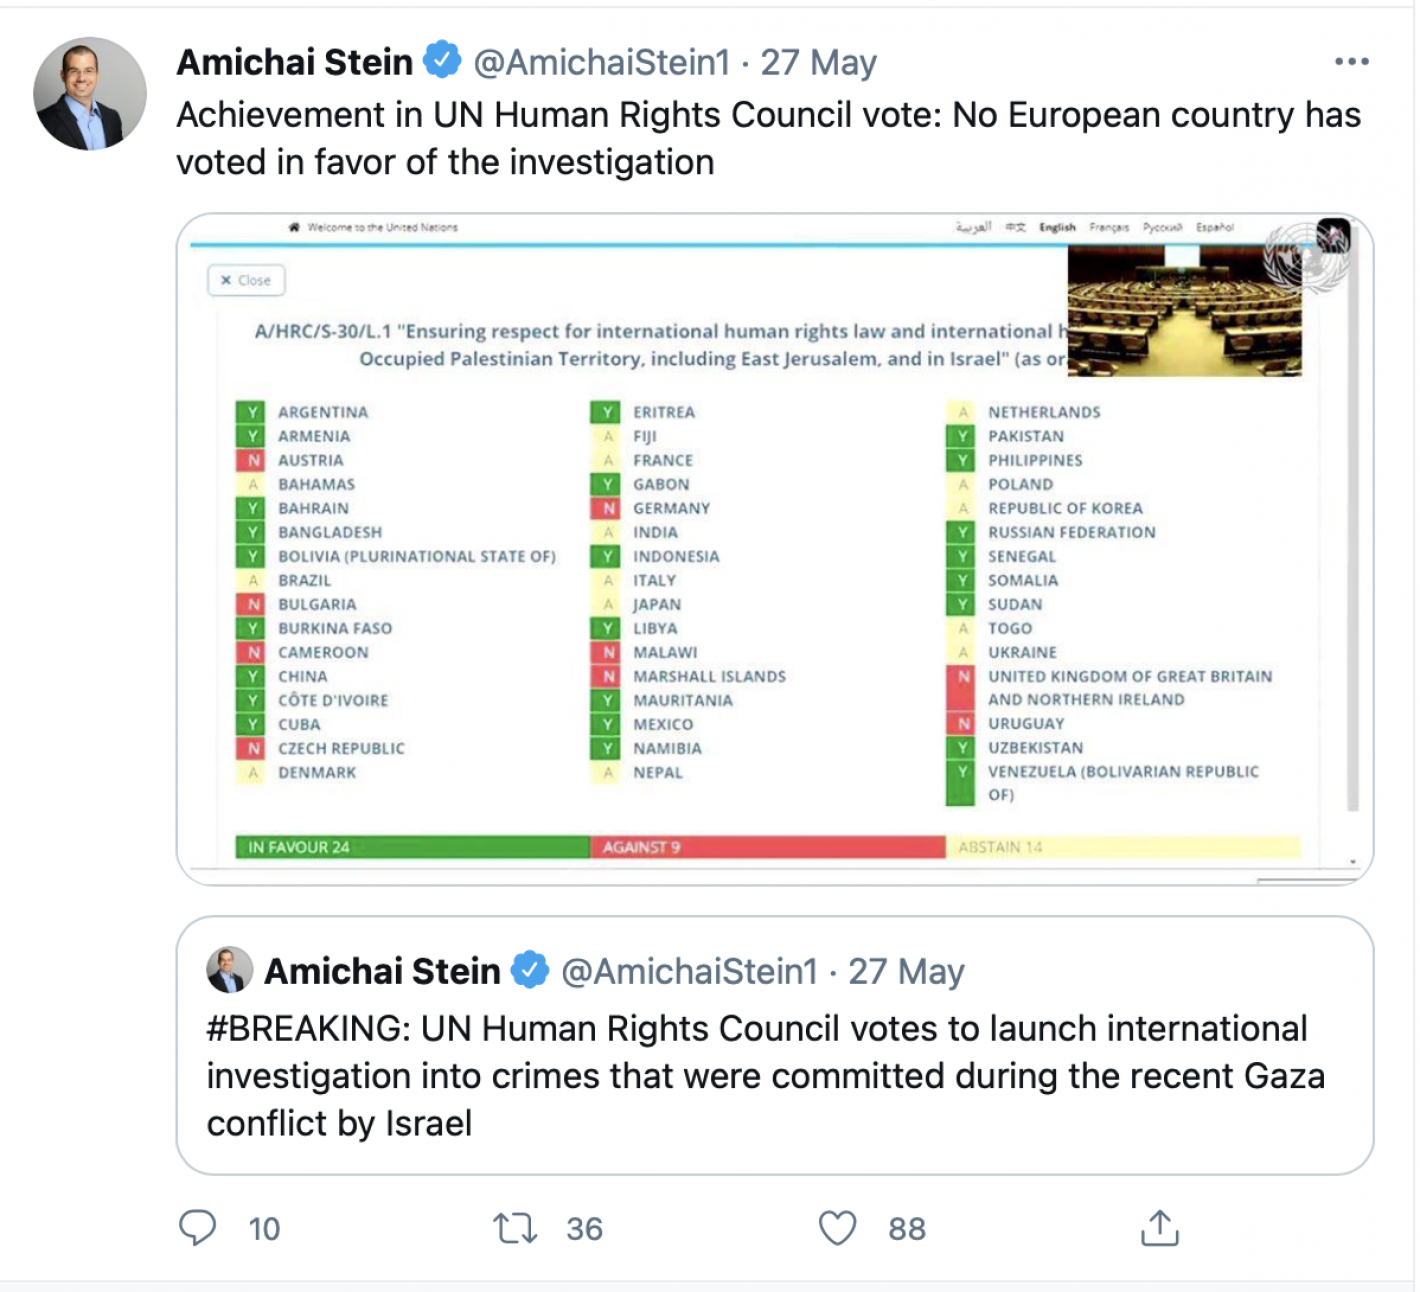Click the council chamber video thumbnail
The width and height of the screenshot is (1420, 1292).
1185,311
